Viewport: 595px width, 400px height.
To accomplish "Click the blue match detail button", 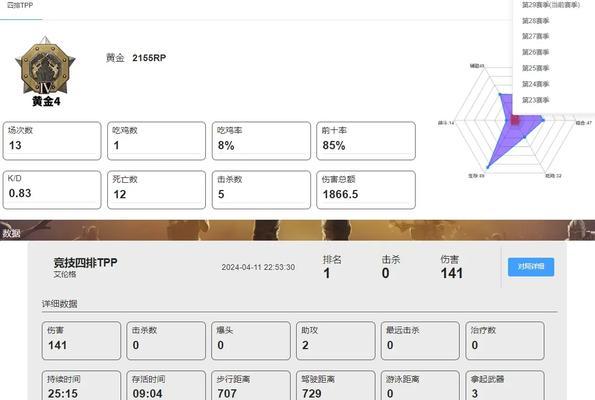I will [531, 267].
